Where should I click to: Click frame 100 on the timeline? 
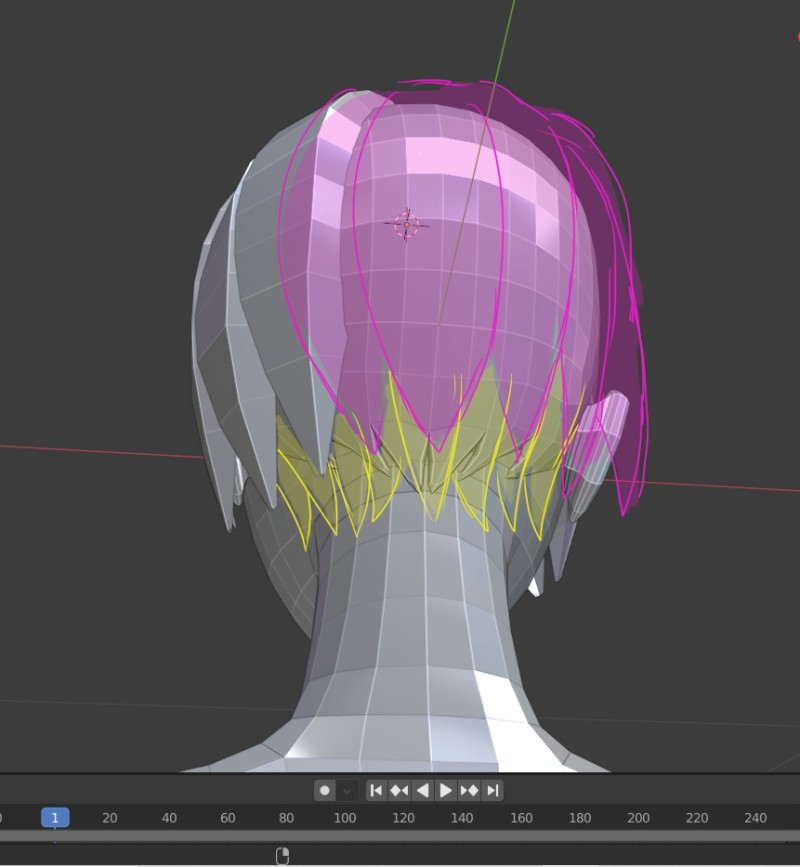point(344,818)
